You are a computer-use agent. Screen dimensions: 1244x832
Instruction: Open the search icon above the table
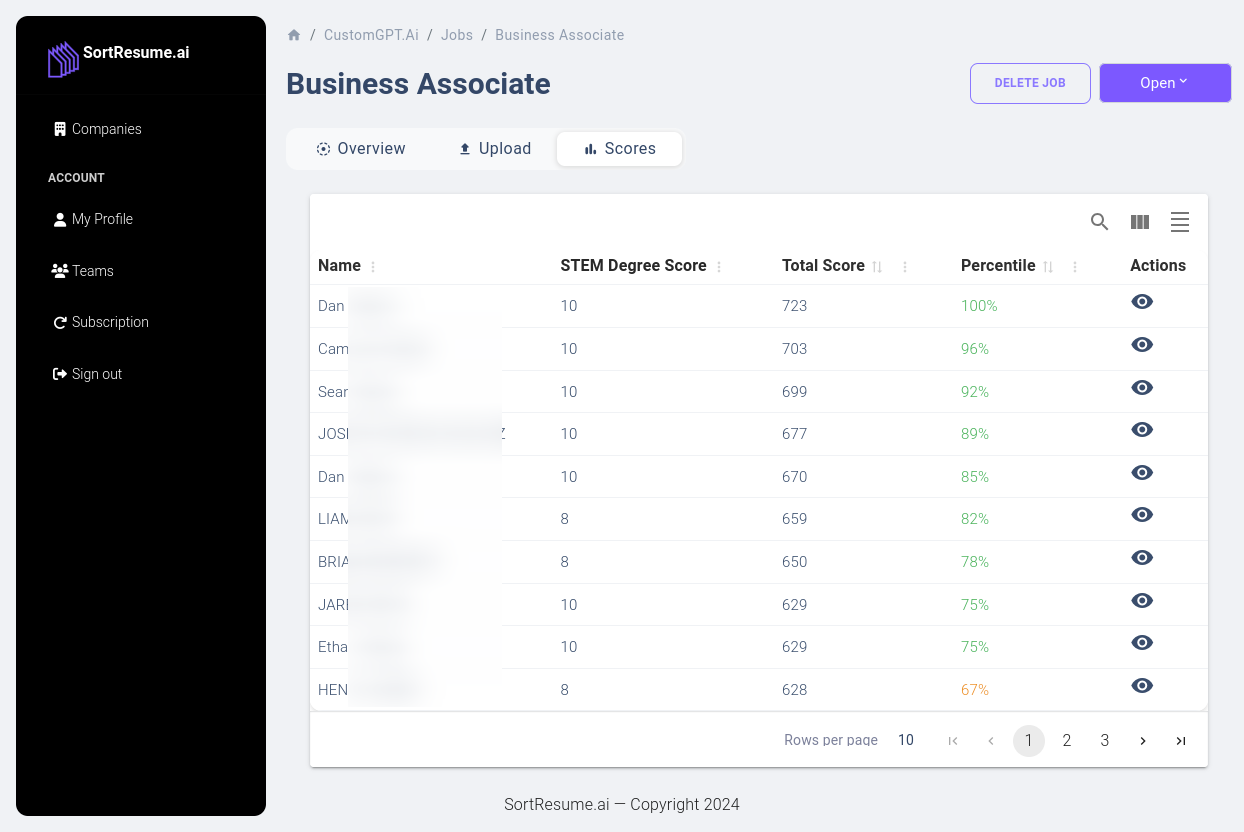(x=1100, y=222)
